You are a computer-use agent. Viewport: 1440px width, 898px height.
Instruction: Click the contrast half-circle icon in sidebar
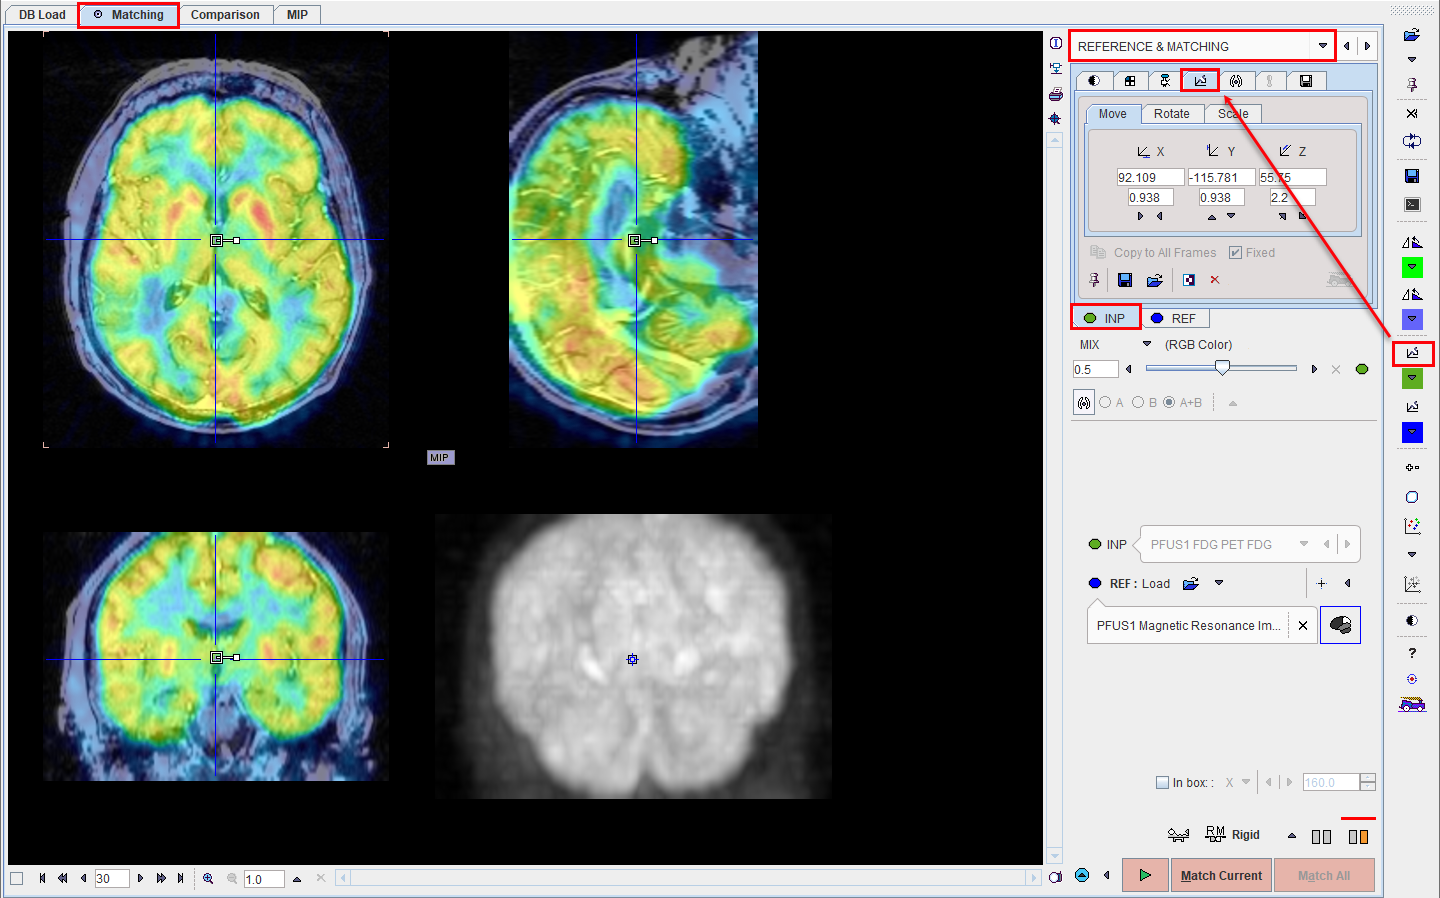1412,621
